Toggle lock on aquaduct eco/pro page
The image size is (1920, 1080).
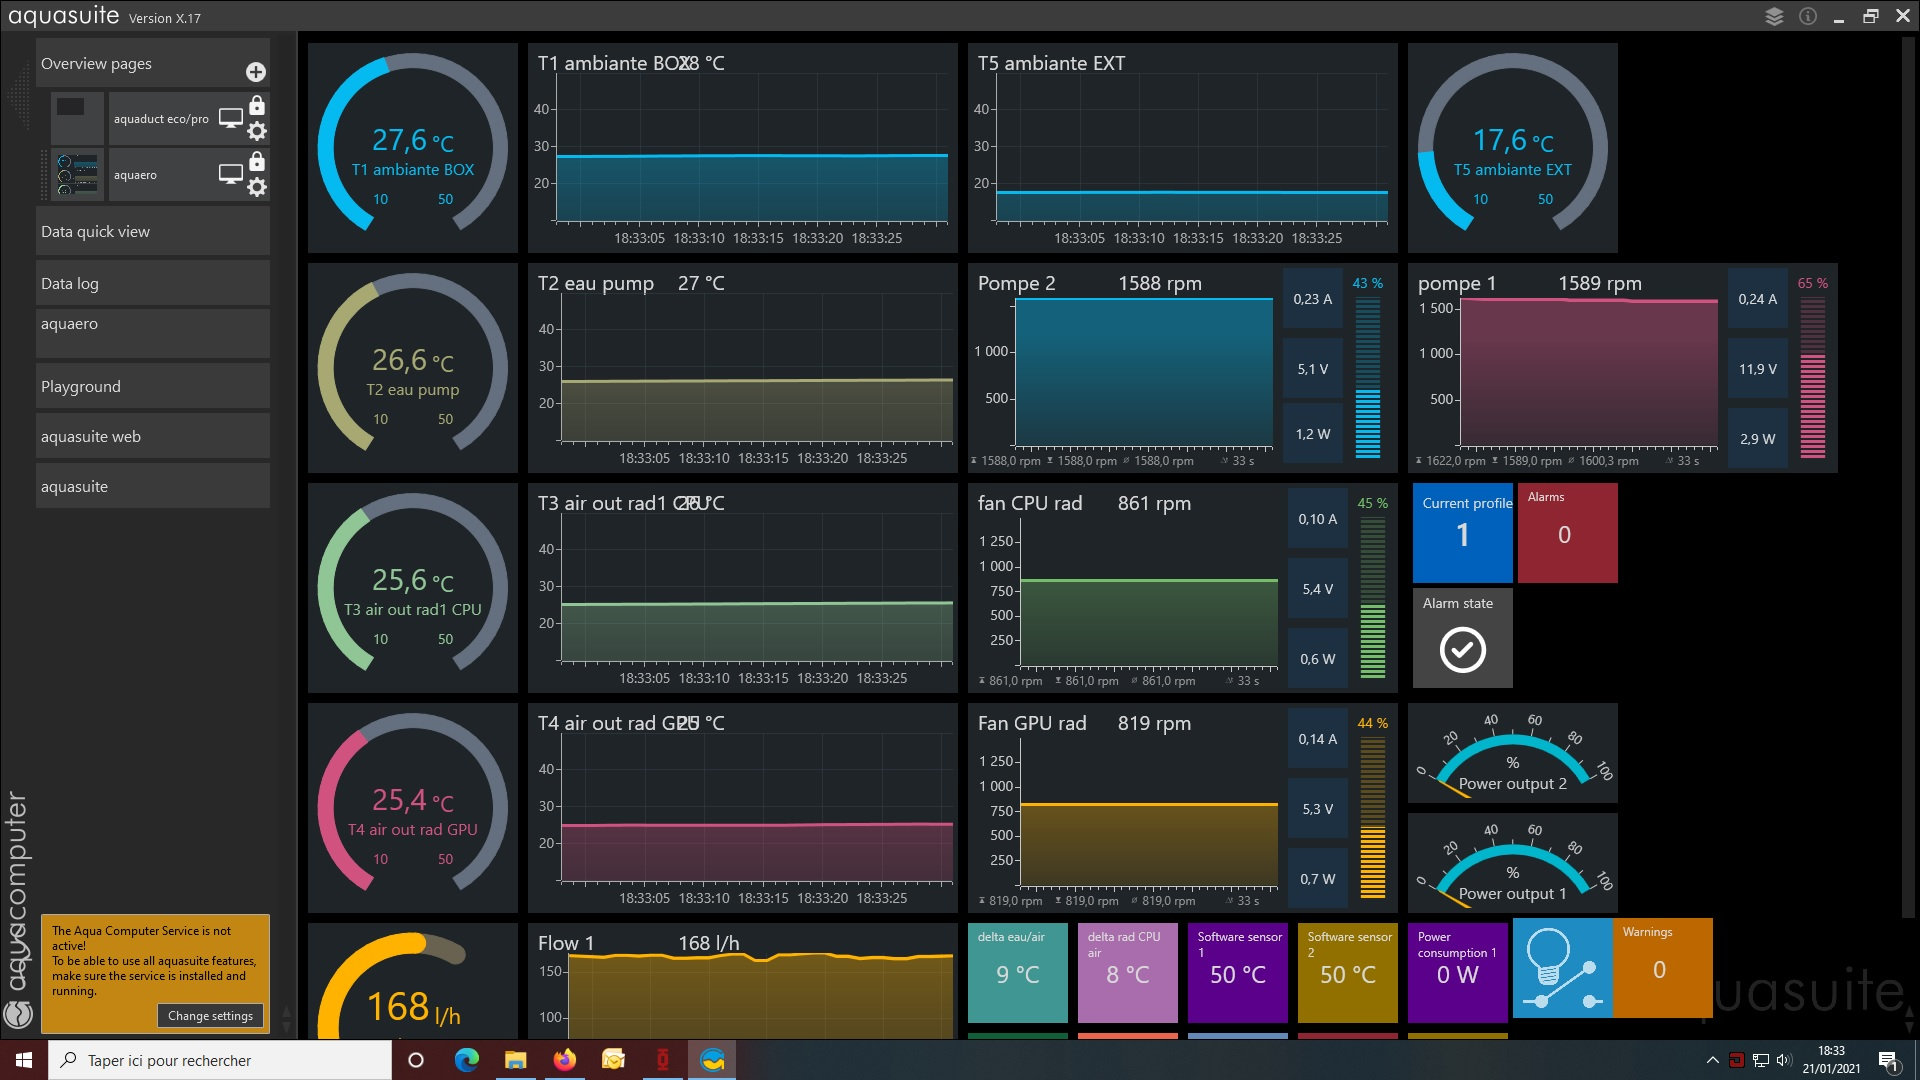257,106
